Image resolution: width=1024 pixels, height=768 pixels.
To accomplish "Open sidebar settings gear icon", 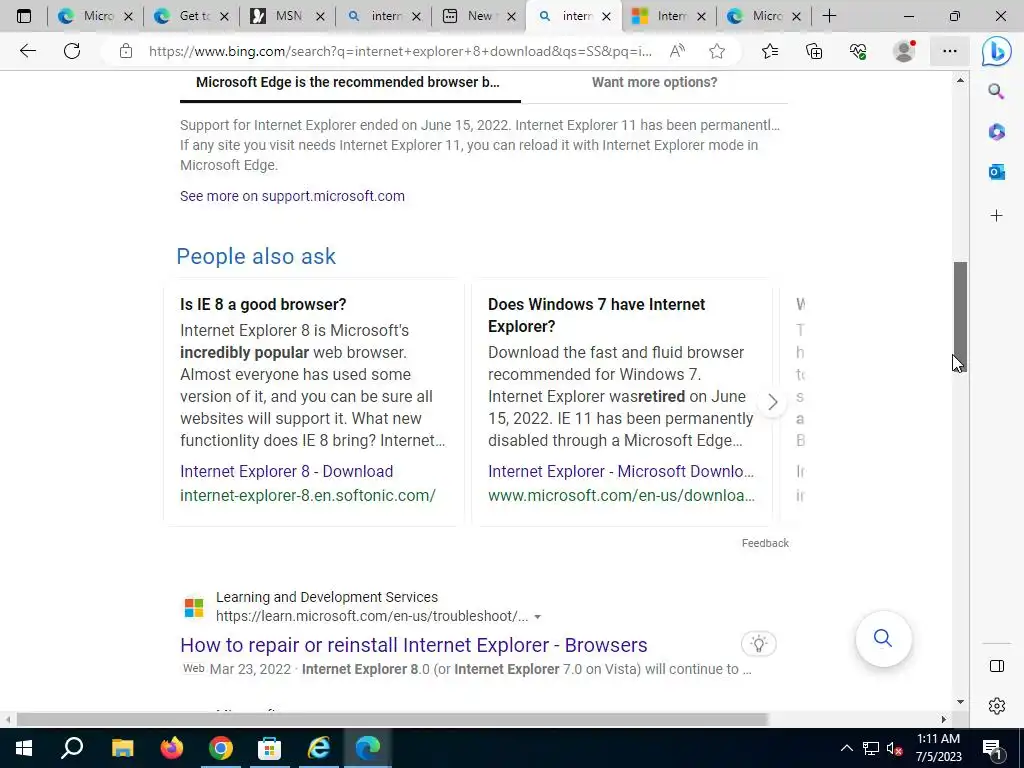I will point(997,706).
